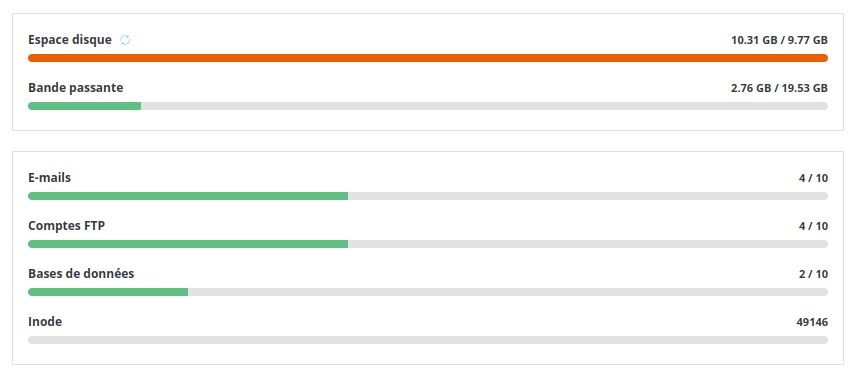
Task: Select the Inode label
Action: click(x=45, y=322)
